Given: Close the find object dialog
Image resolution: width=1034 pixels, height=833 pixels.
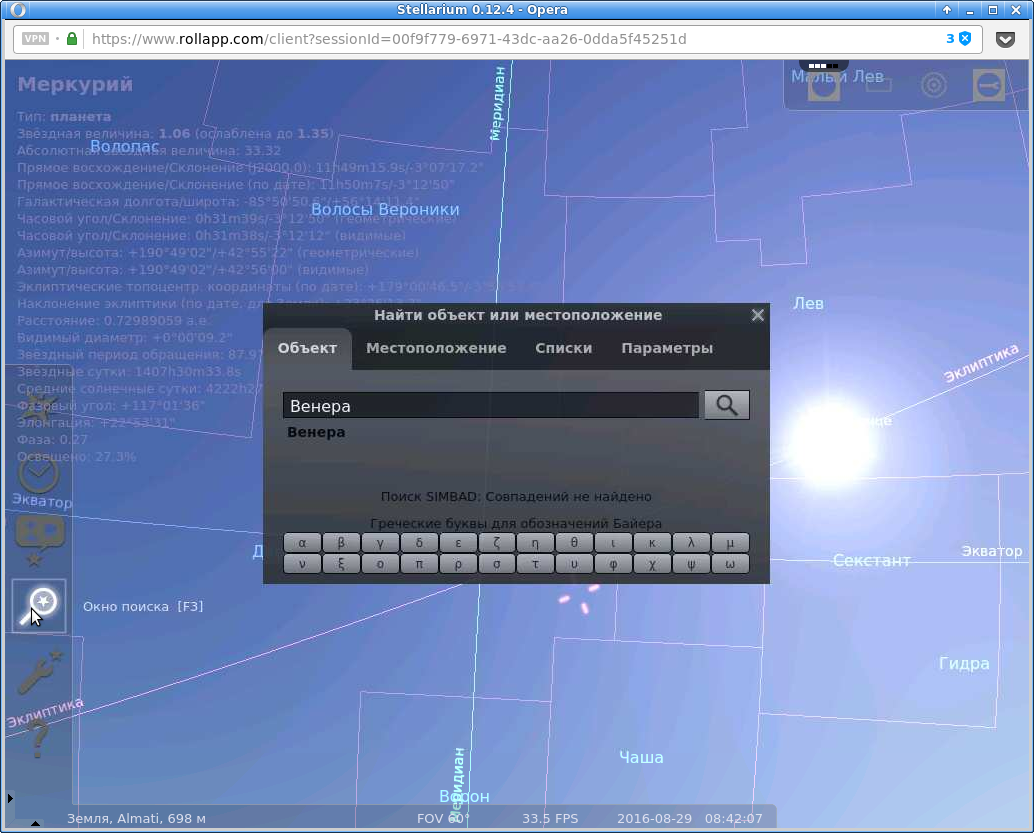Looking at the screenshot, I should [x=758, y=315].
